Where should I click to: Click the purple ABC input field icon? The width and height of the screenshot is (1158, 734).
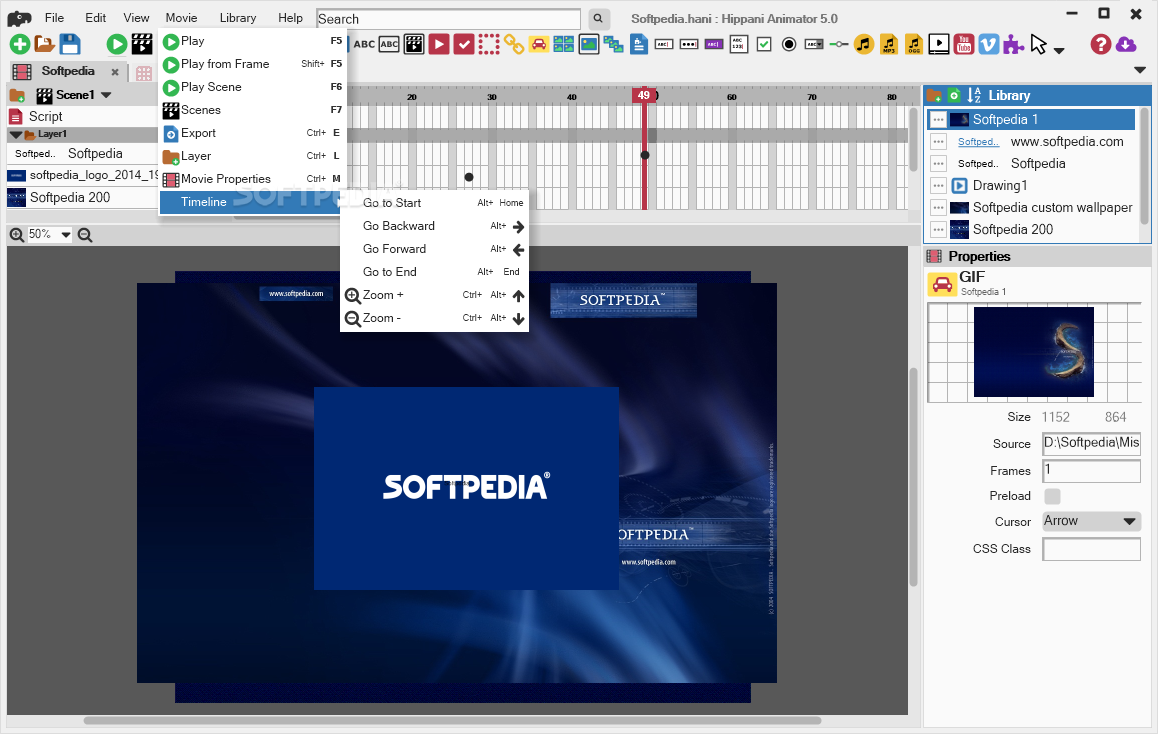tap(713, 44)
